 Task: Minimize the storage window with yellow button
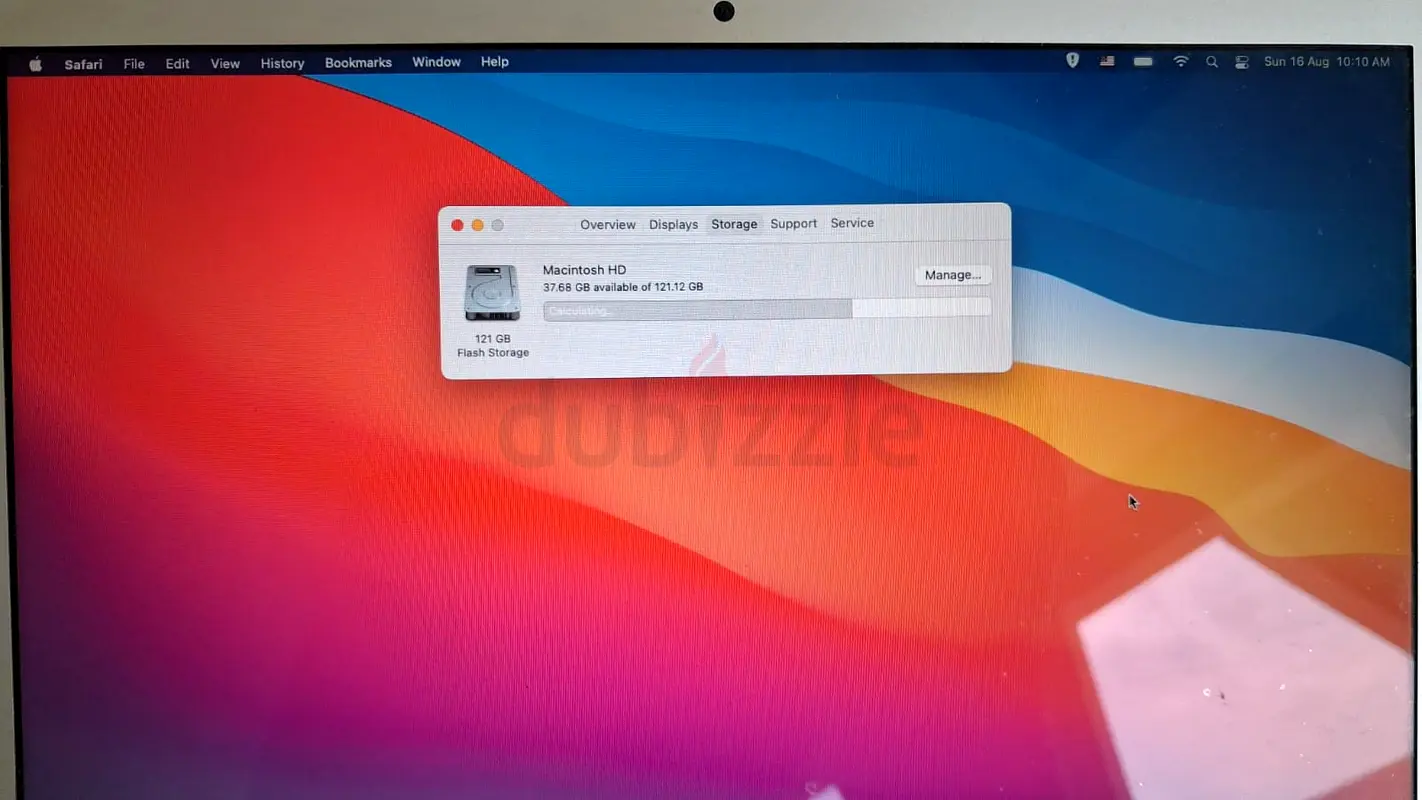click(477, 225)
